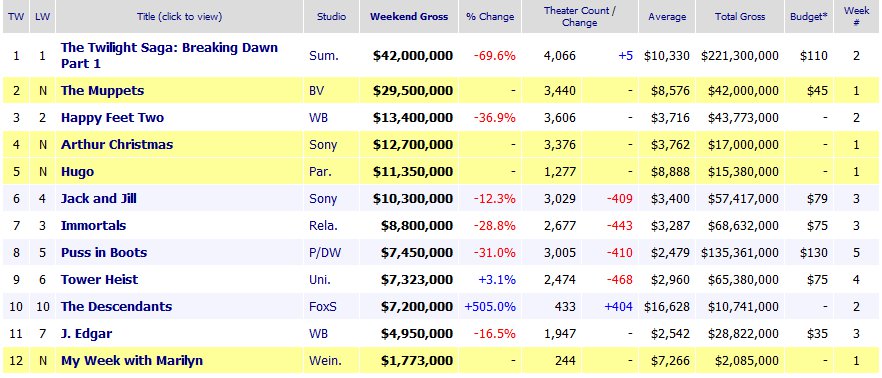Sort table by Studio header
The width and height of the screenshot is (882, 378).
point(331,17)
